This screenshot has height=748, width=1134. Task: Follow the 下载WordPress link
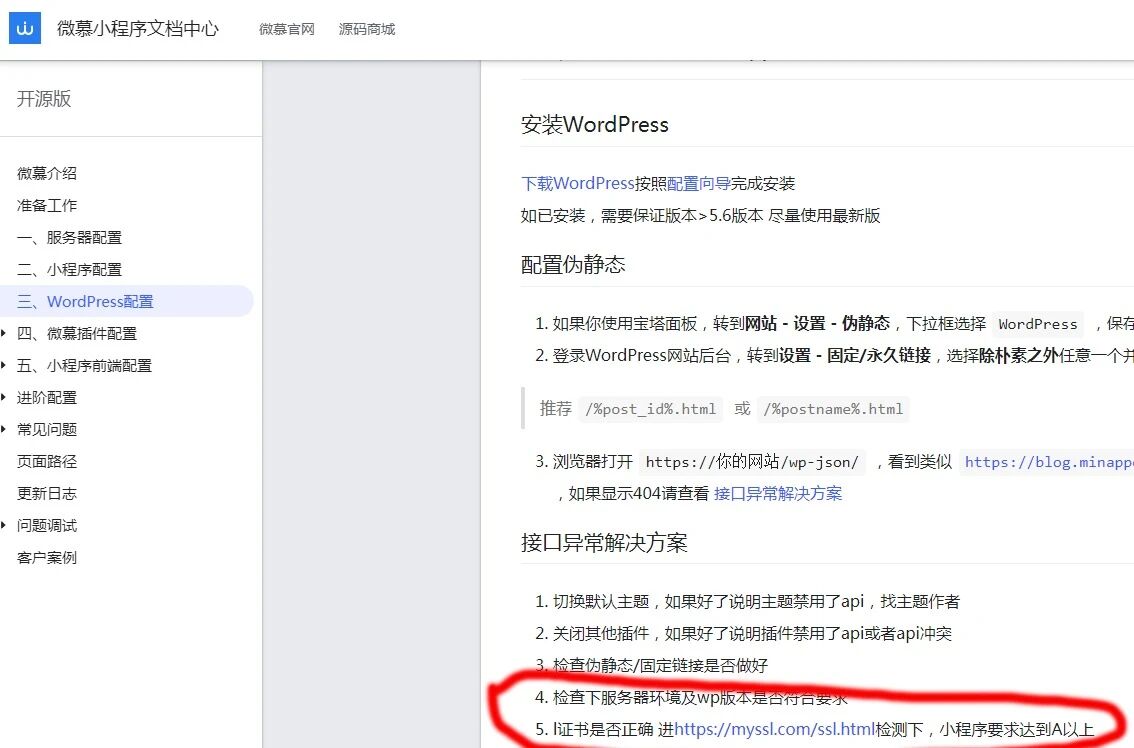[578, 183]
